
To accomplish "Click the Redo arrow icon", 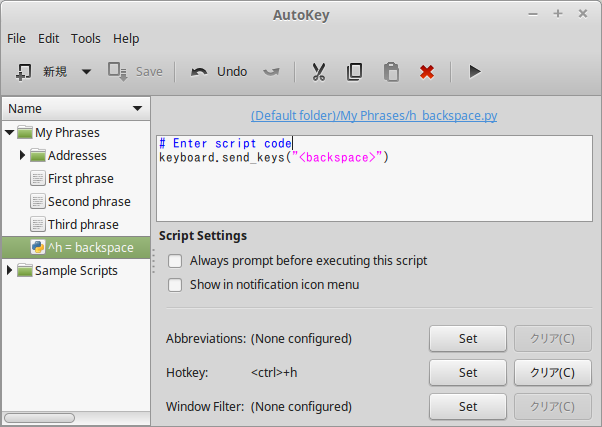I will pos(271,72).
